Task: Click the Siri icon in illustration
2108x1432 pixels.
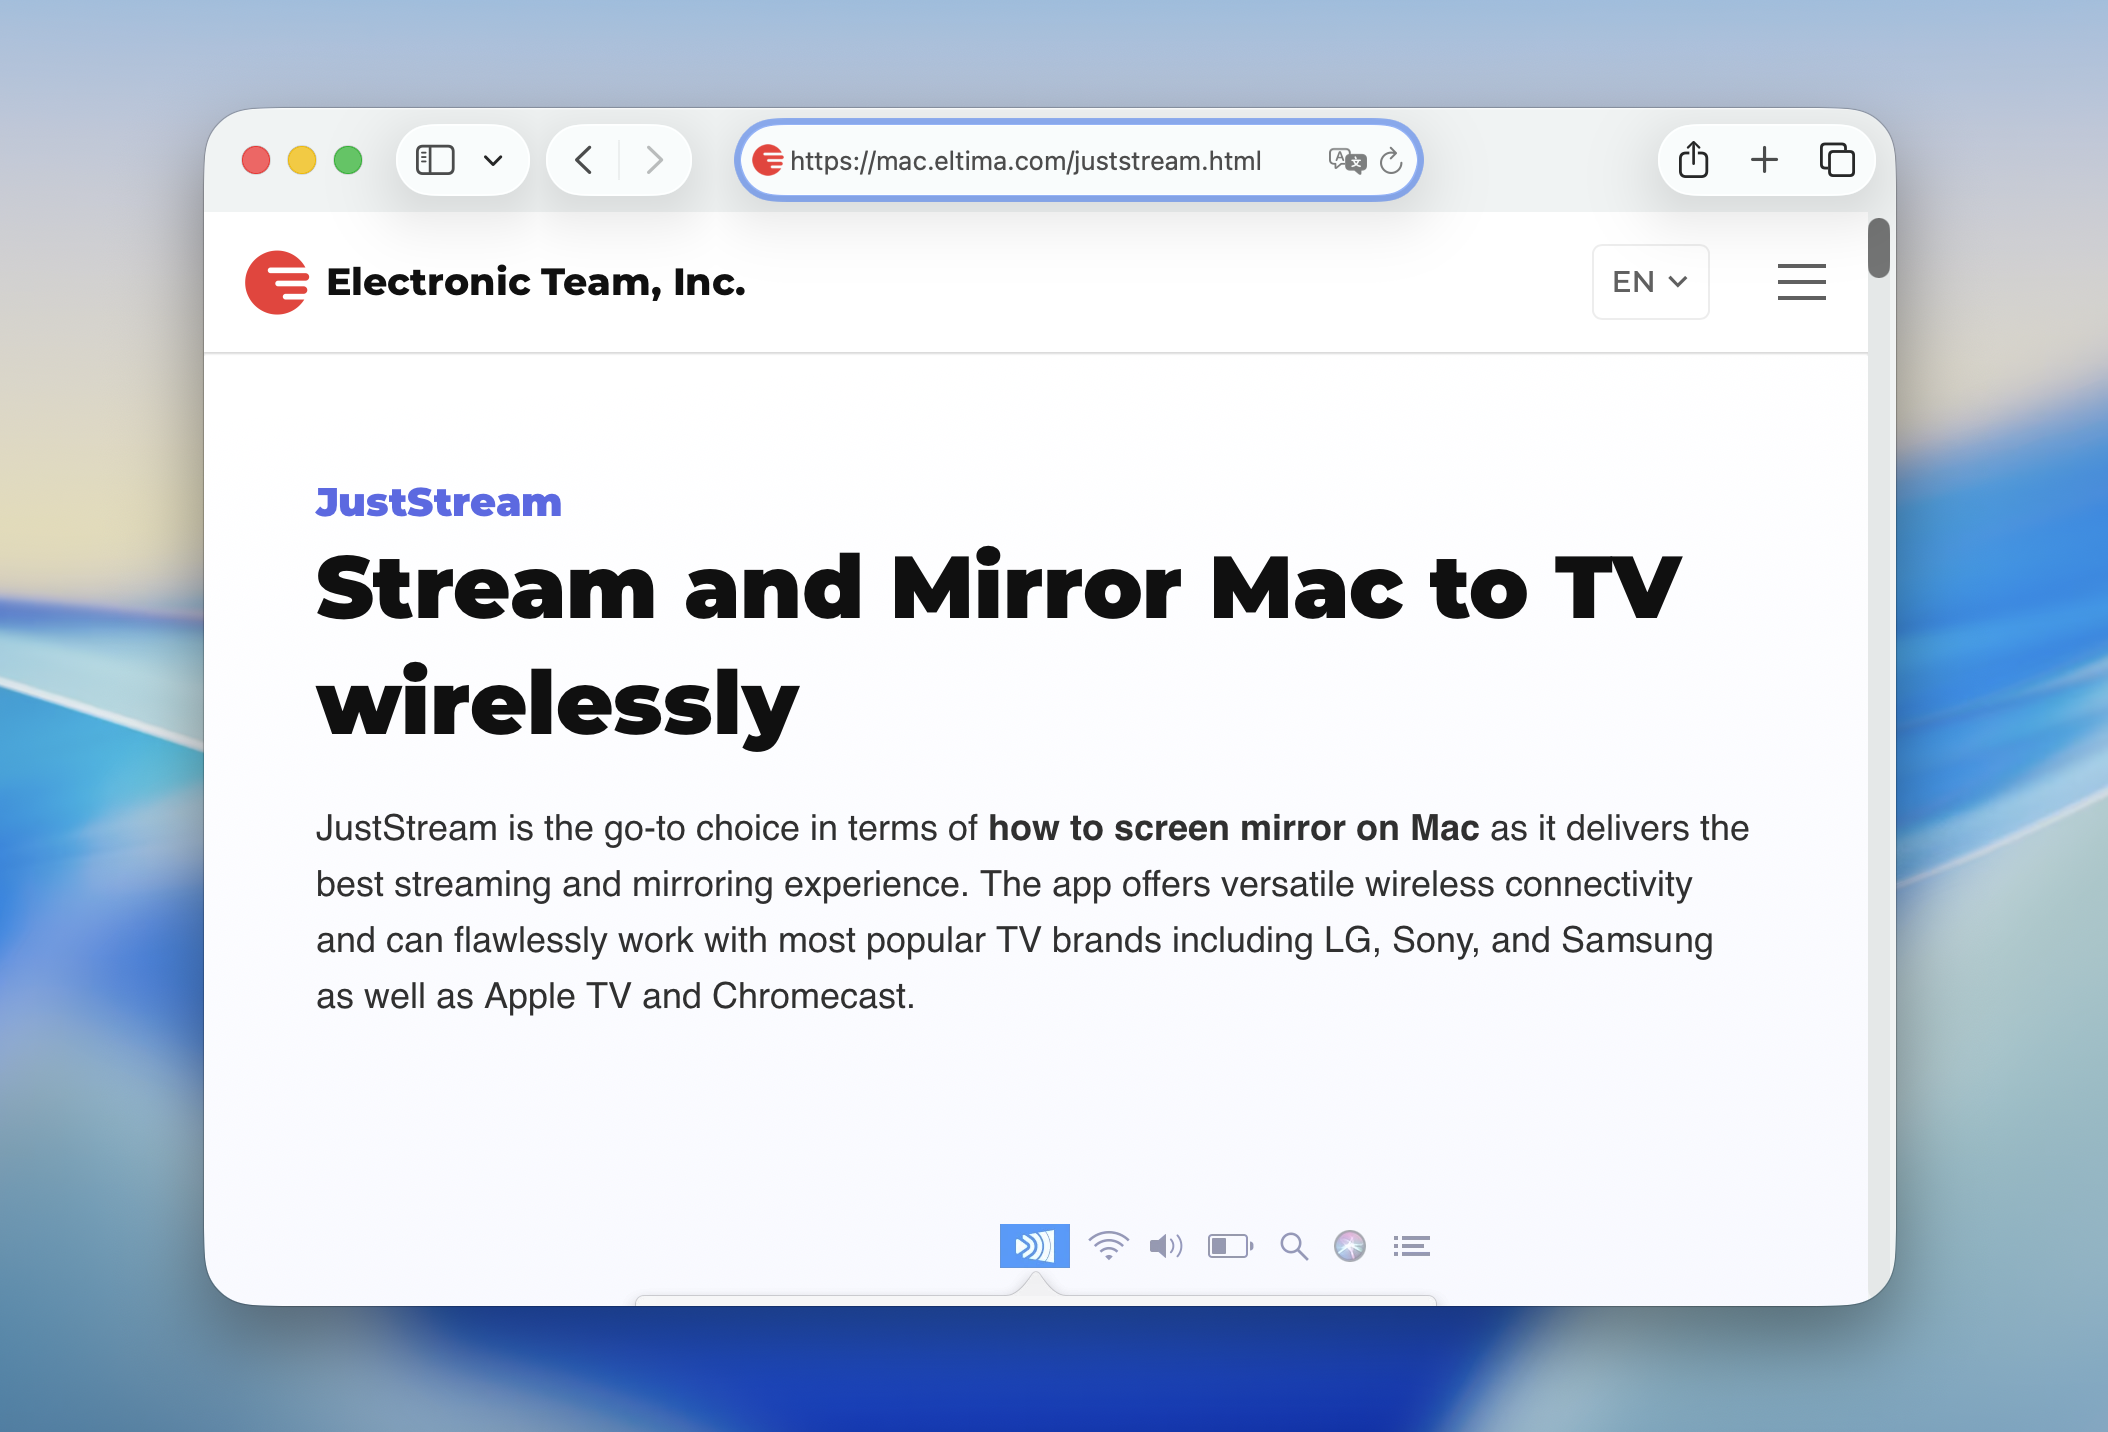Action: click(1350, 1246)
